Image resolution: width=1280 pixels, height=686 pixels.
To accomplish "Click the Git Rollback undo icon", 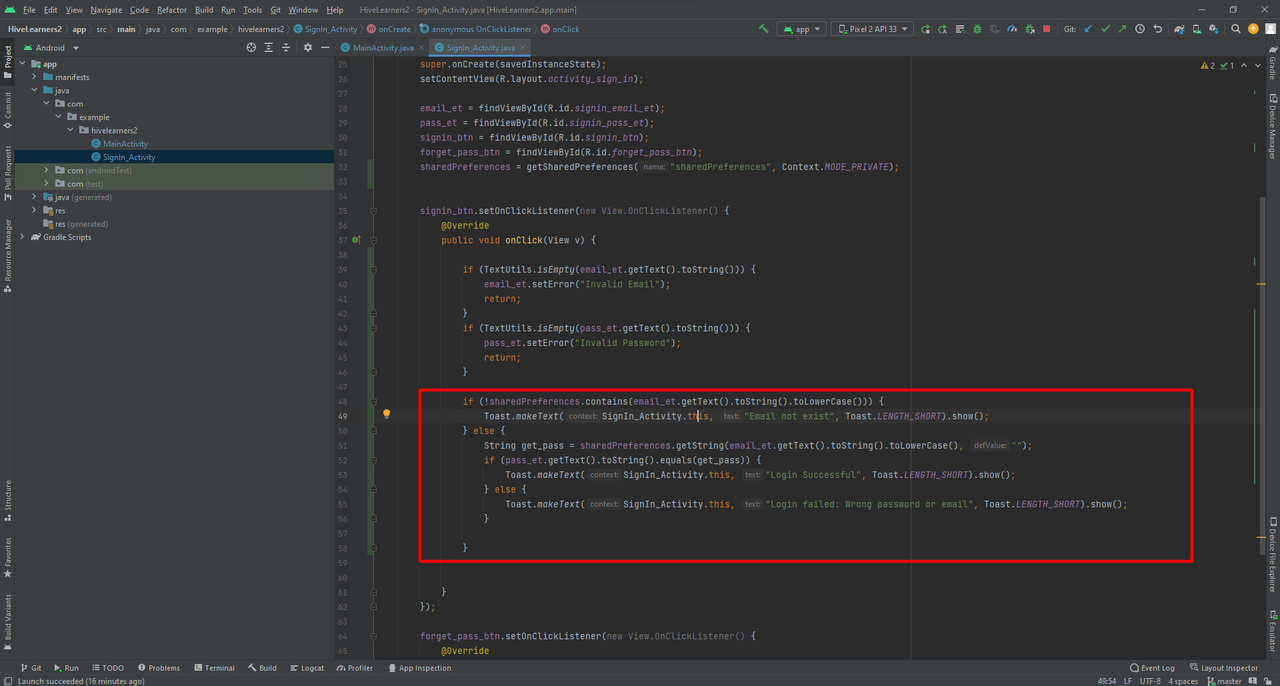I will point(1158,29).
